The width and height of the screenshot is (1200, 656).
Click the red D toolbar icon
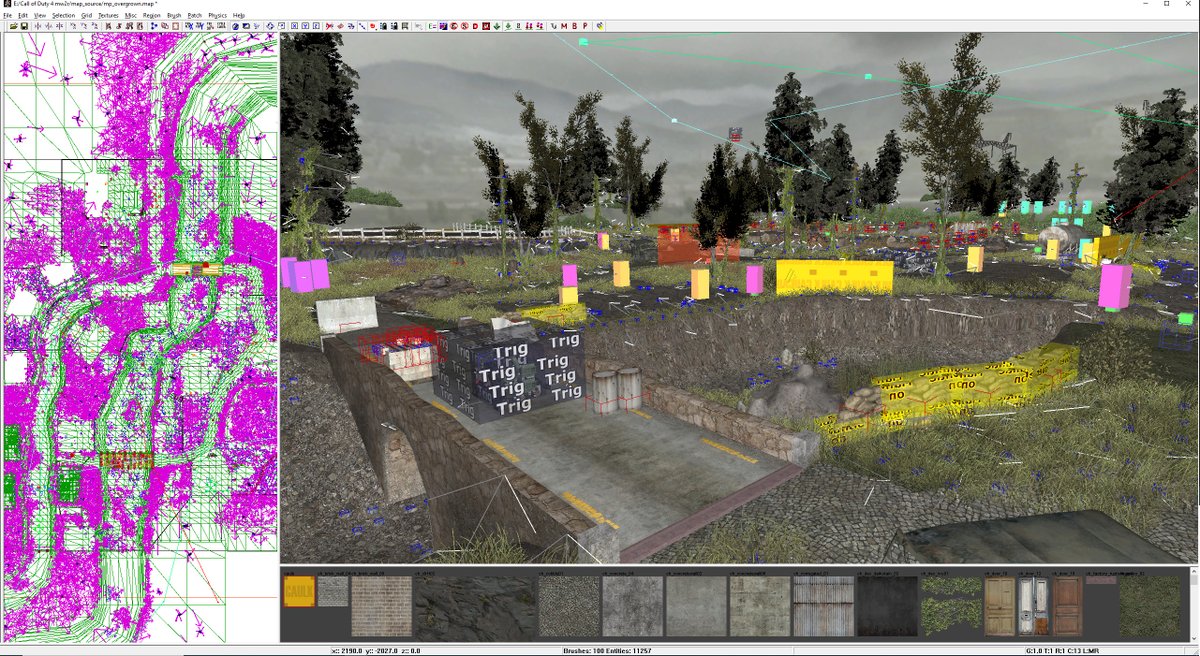coord(475,26)
